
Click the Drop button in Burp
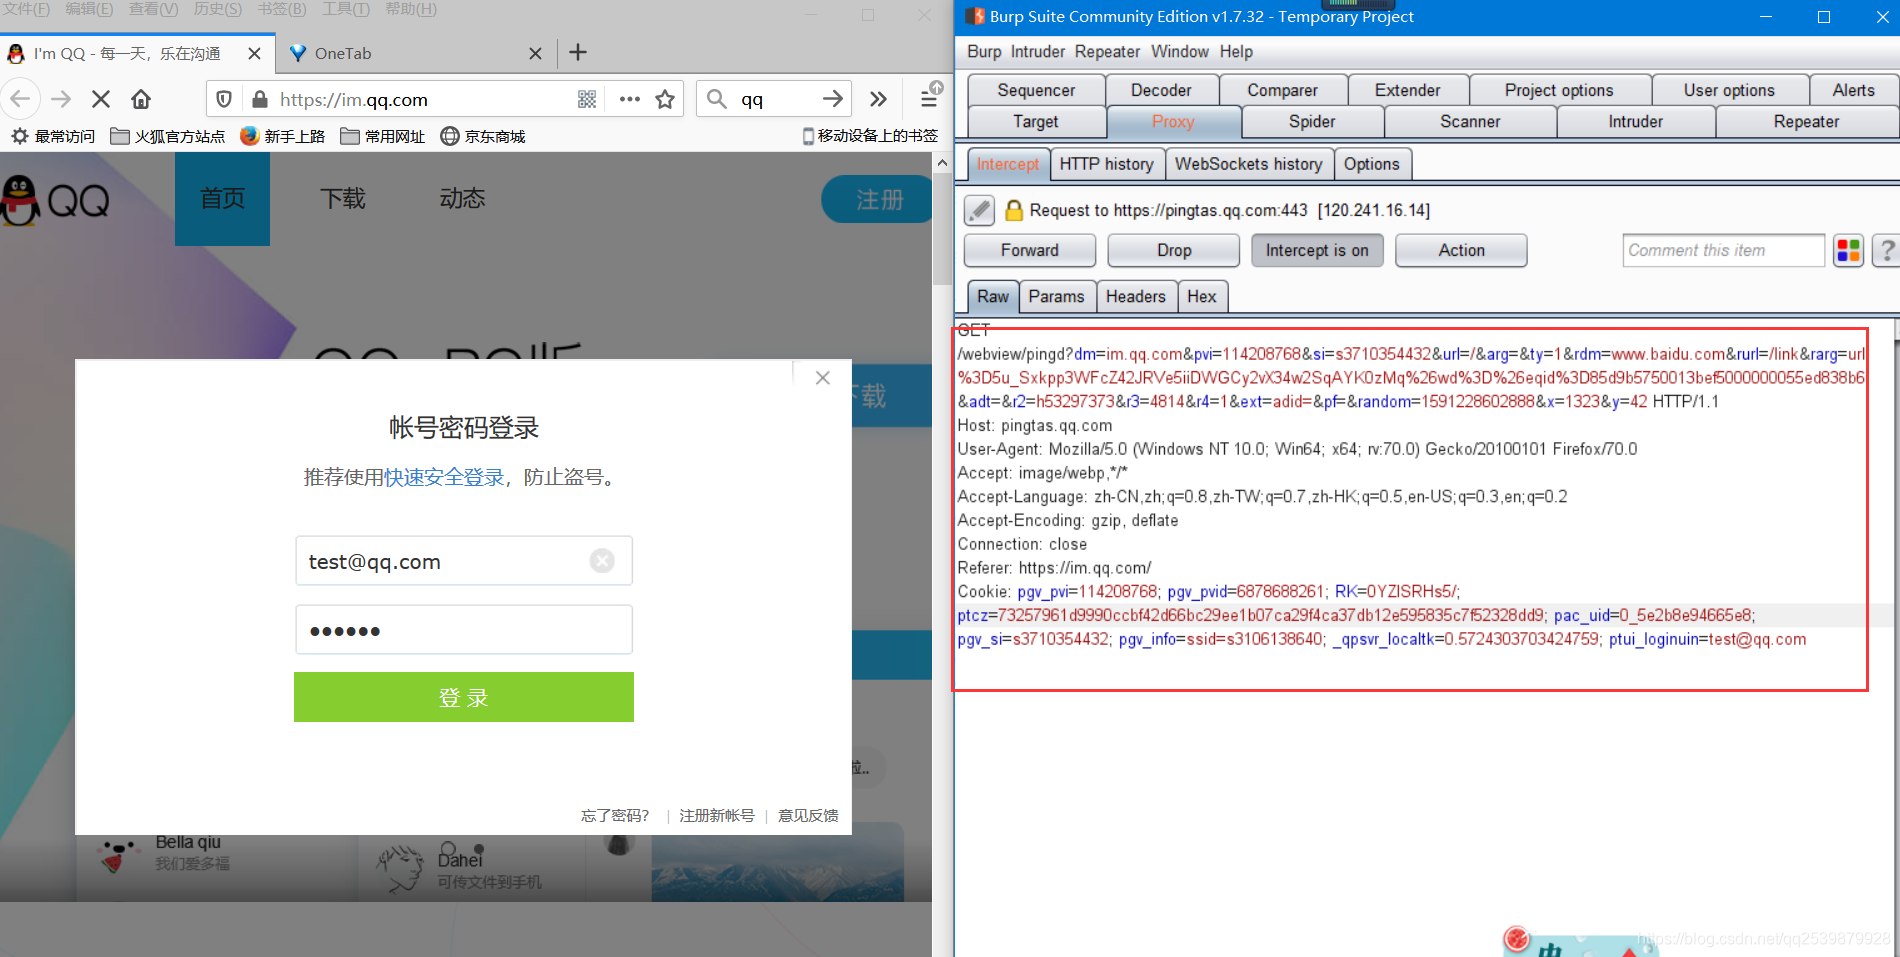[1174, 250]
